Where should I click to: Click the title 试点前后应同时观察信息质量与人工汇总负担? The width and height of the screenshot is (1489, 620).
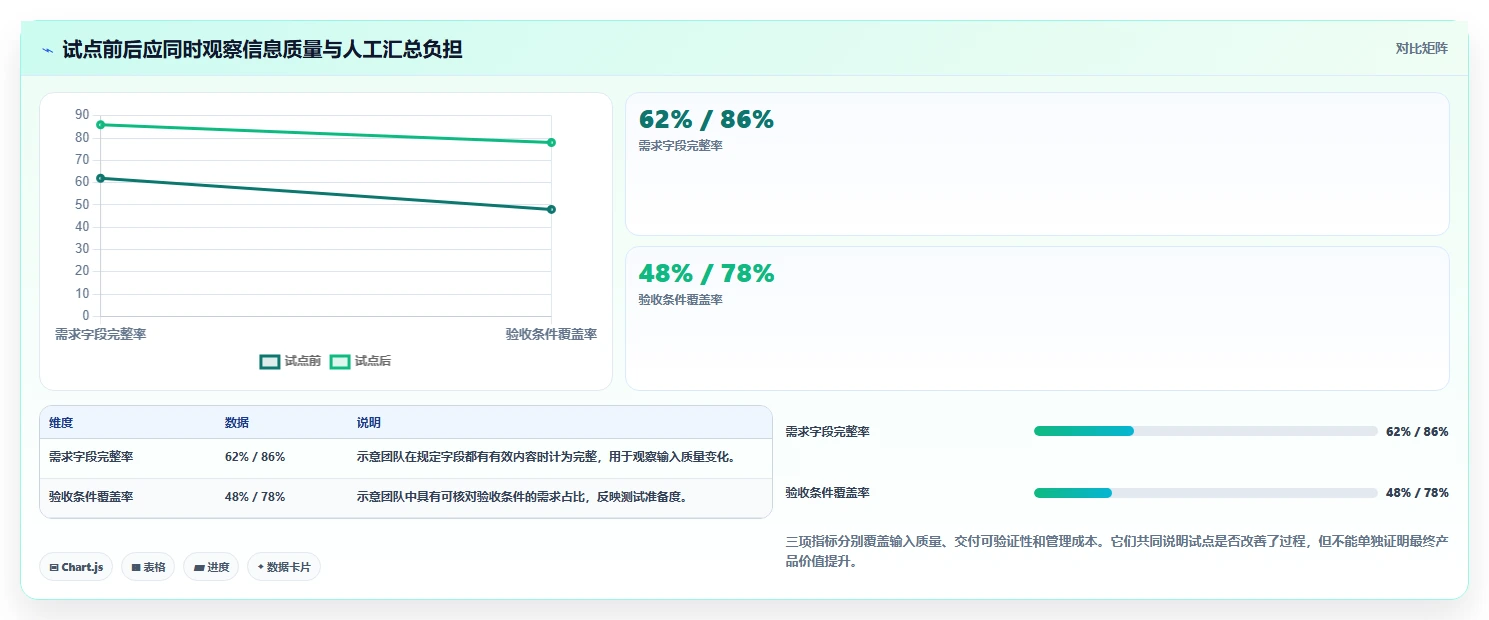[262, 49]
